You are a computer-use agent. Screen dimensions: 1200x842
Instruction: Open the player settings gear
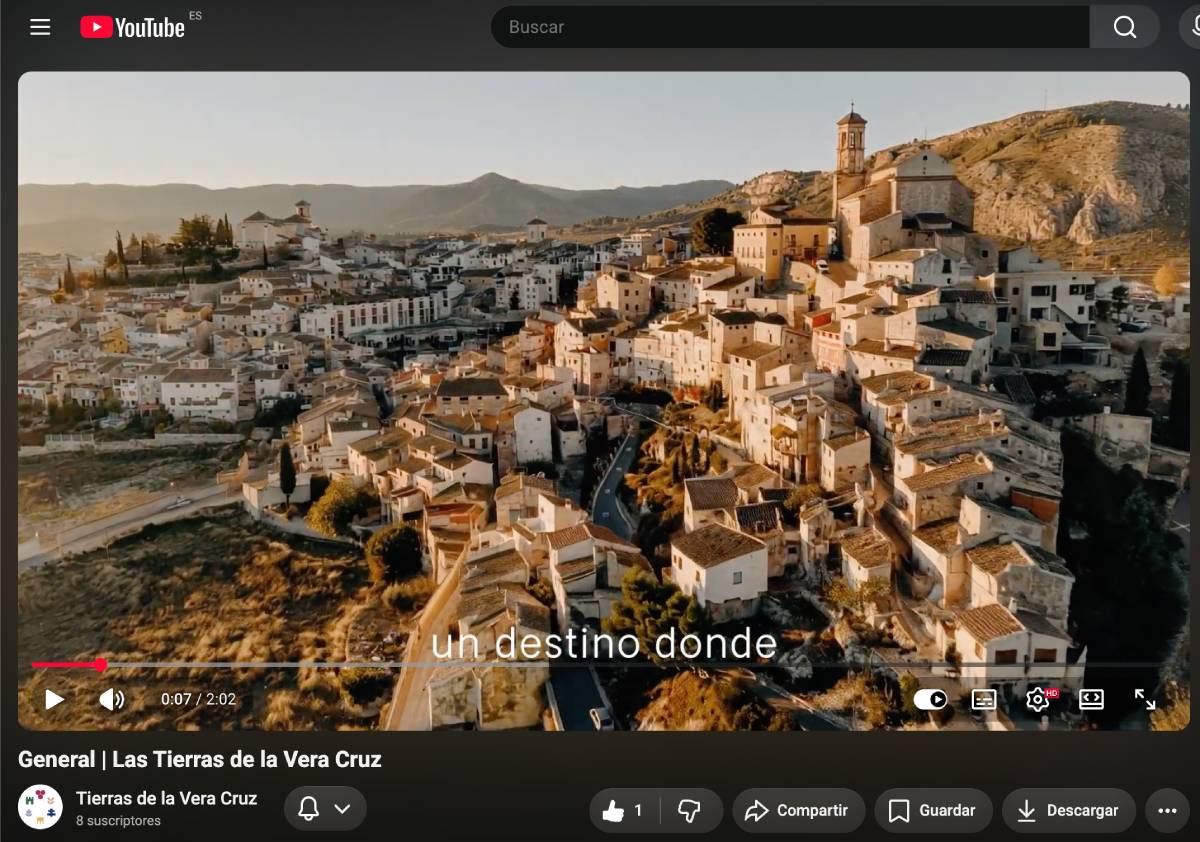1038,699
